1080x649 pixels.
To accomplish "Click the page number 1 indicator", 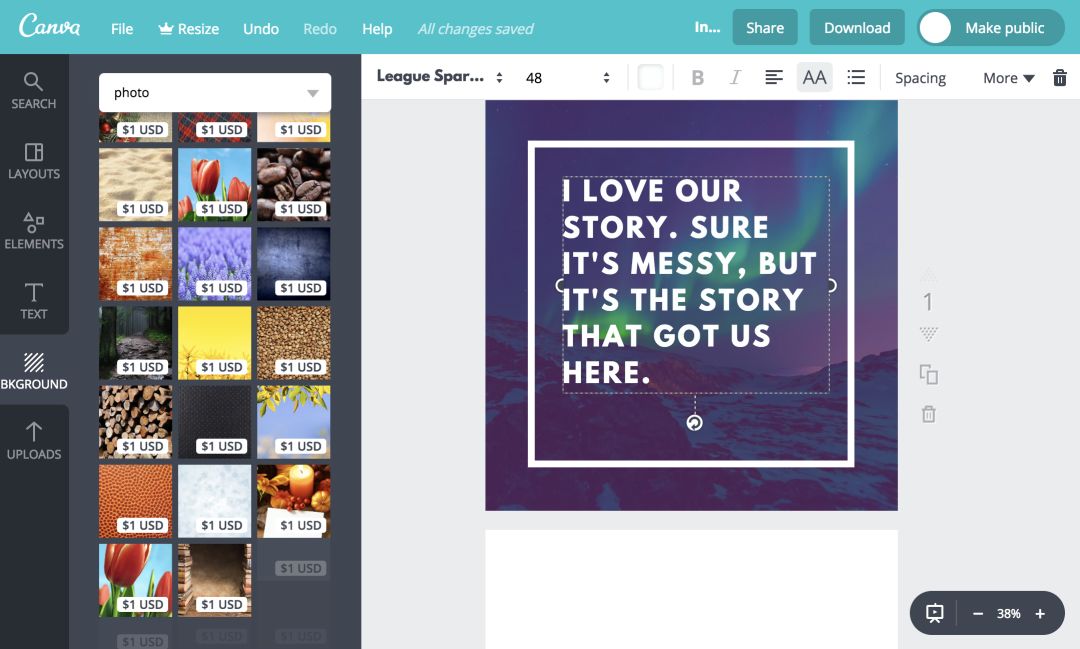I will point(928,302).
